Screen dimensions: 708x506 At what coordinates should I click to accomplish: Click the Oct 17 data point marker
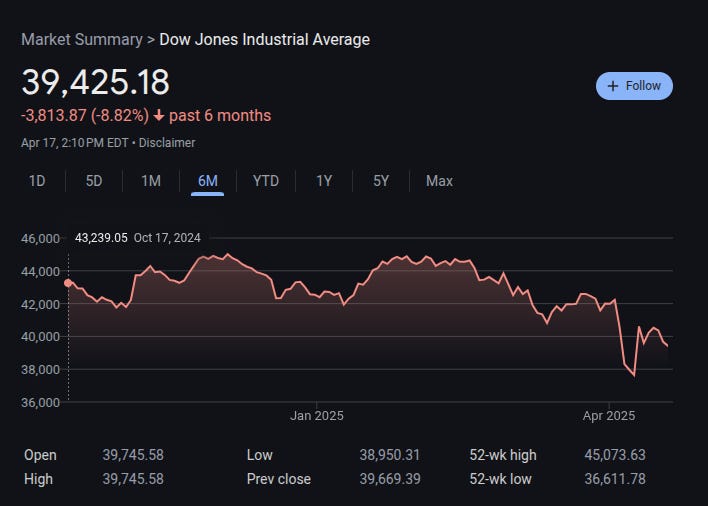pos(68,283)
